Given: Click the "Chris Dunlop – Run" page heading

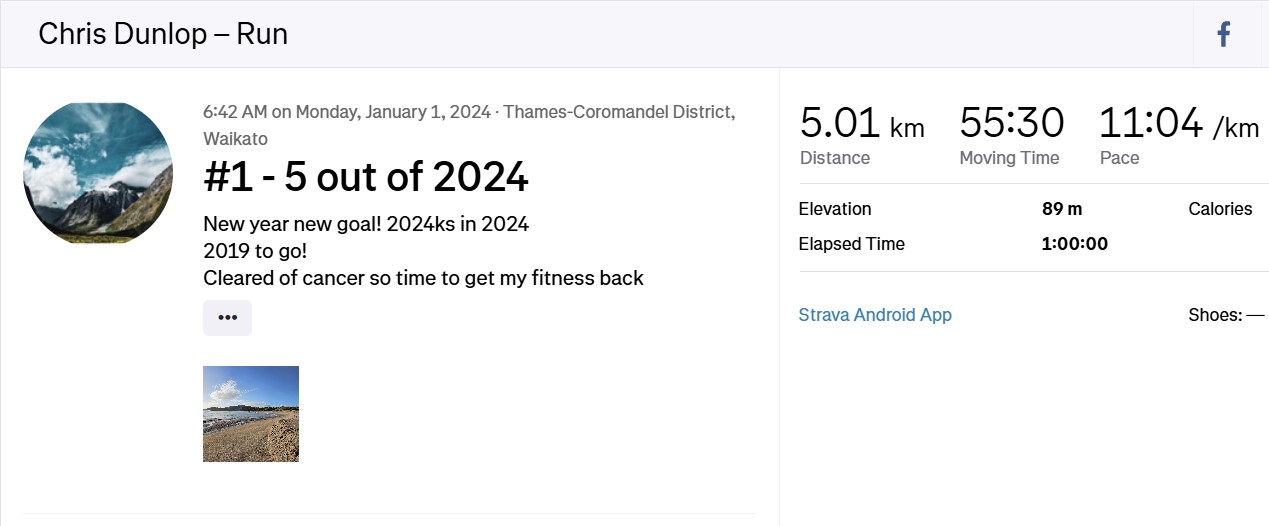Looking at the screenshot, I should pos(163,34).
